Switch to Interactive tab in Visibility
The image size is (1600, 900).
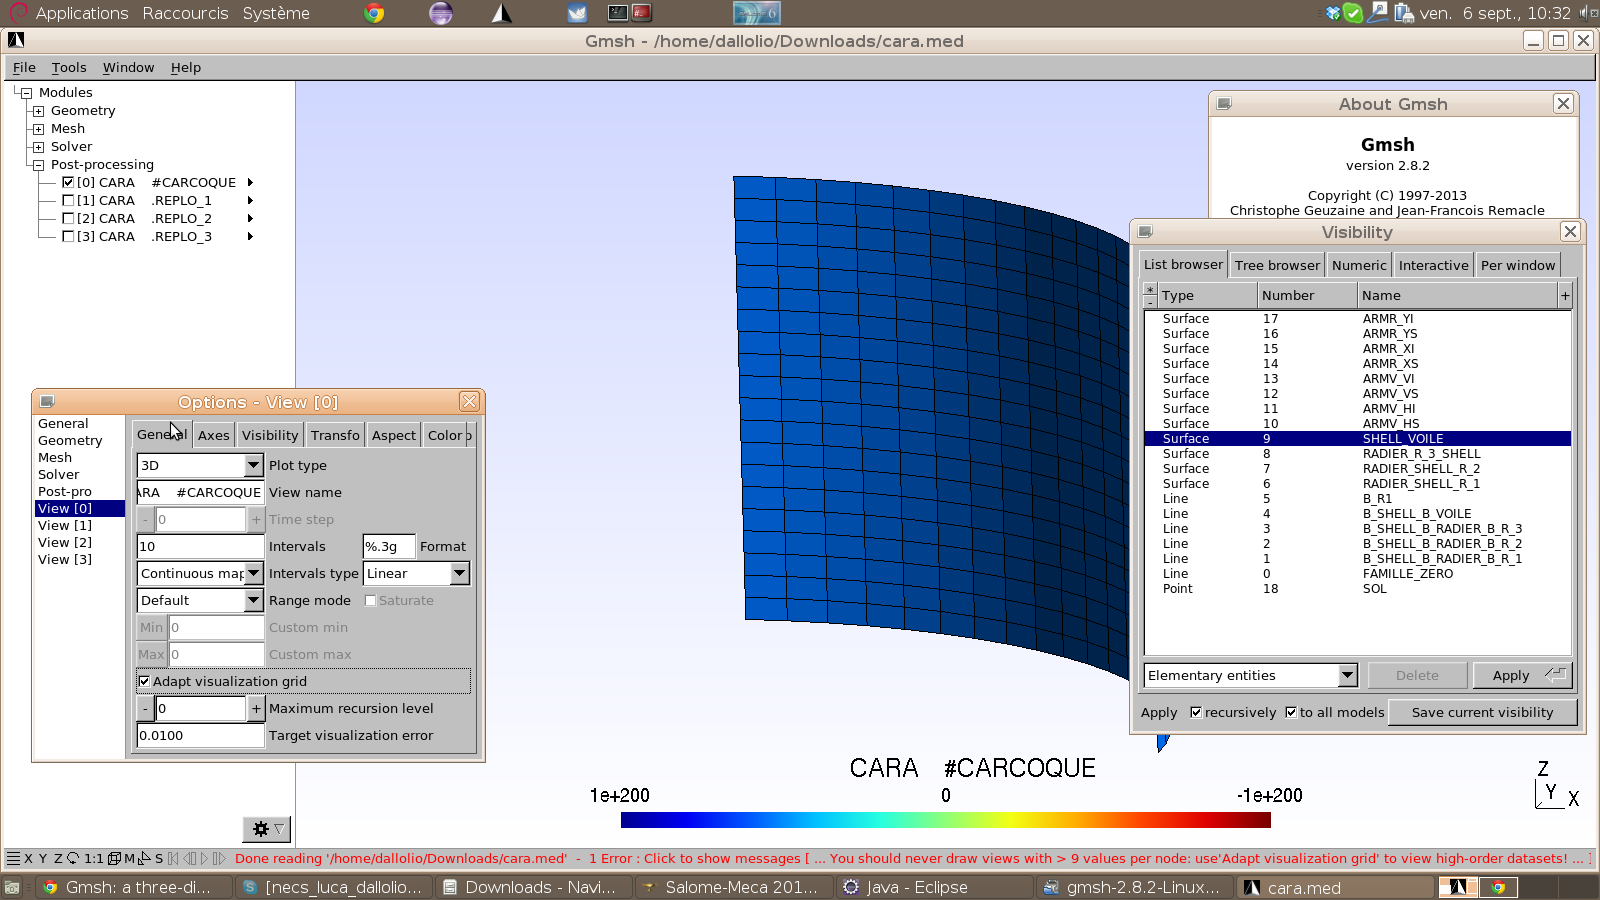coord(1433,265)
